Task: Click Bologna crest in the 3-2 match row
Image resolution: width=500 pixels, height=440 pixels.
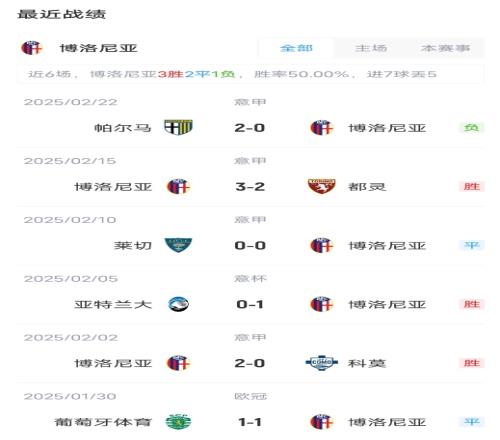Action: pos(178,186)
